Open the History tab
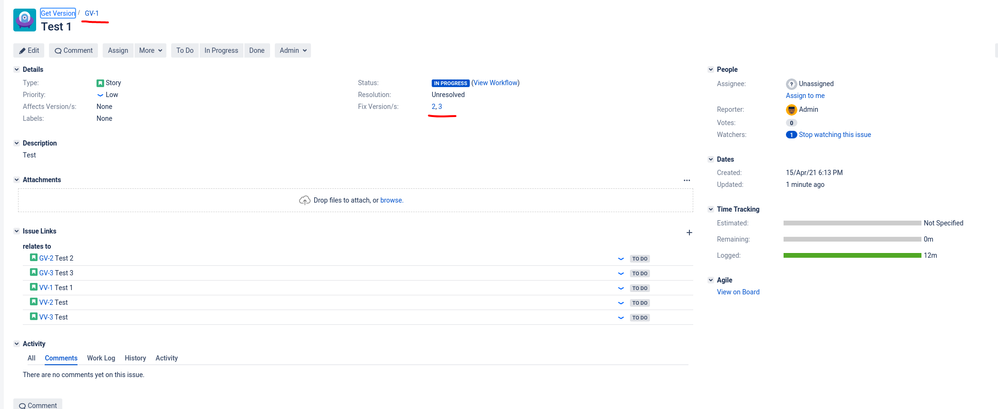This screenshot has width=998, height=409. pos(136,358)
